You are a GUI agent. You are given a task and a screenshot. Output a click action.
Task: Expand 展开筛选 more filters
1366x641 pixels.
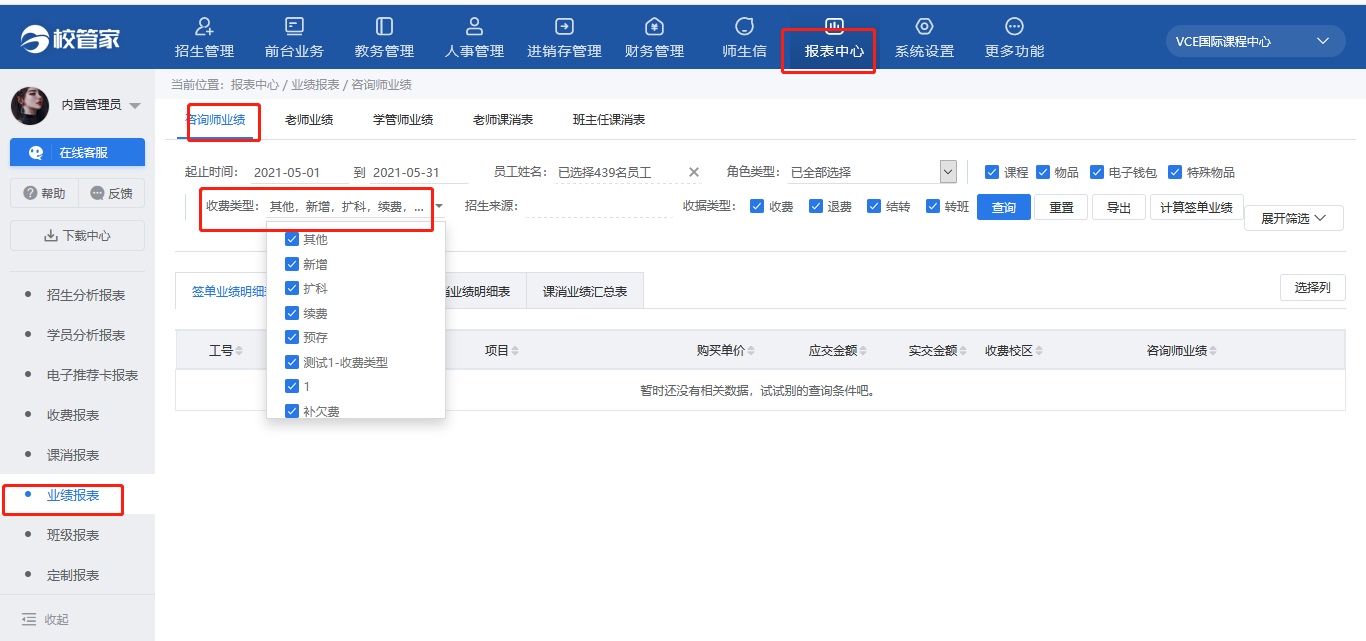point(1294,218)
